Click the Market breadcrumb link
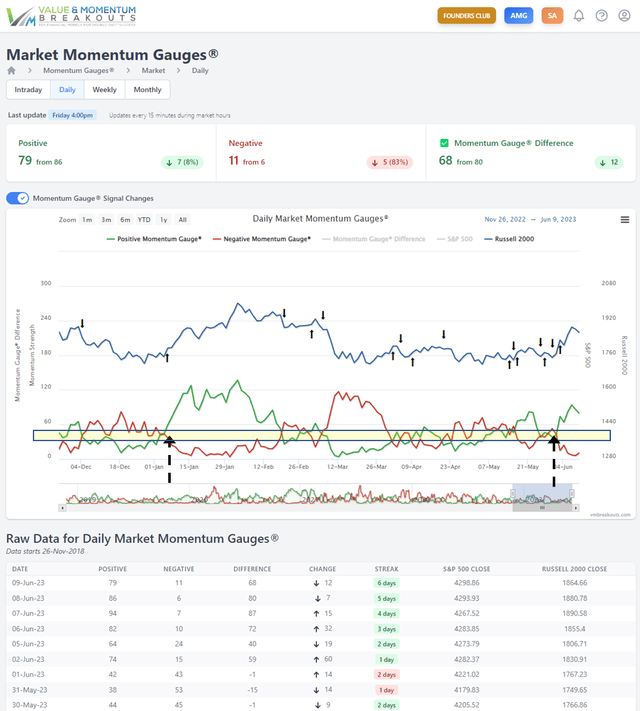The height and width of the screenshot is (711, 640). coord(153,70)
